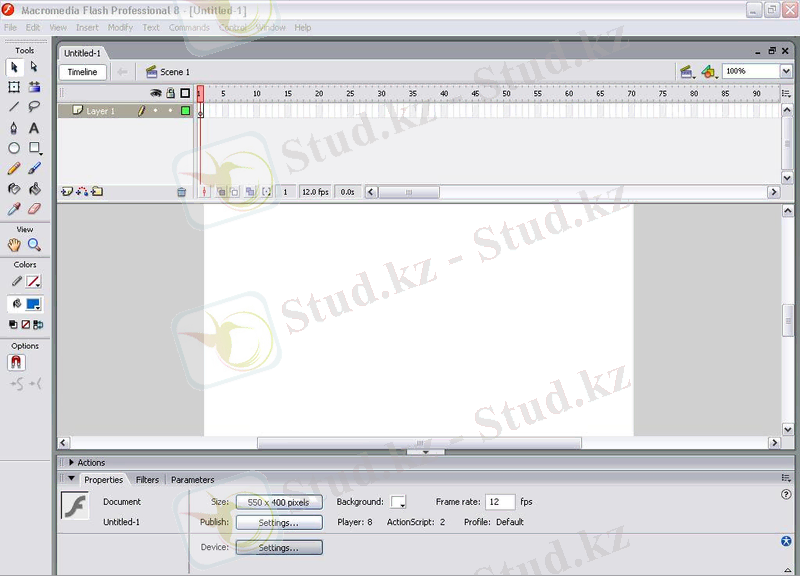Click Insert Layer Folder icon

[x=97, y=192]
